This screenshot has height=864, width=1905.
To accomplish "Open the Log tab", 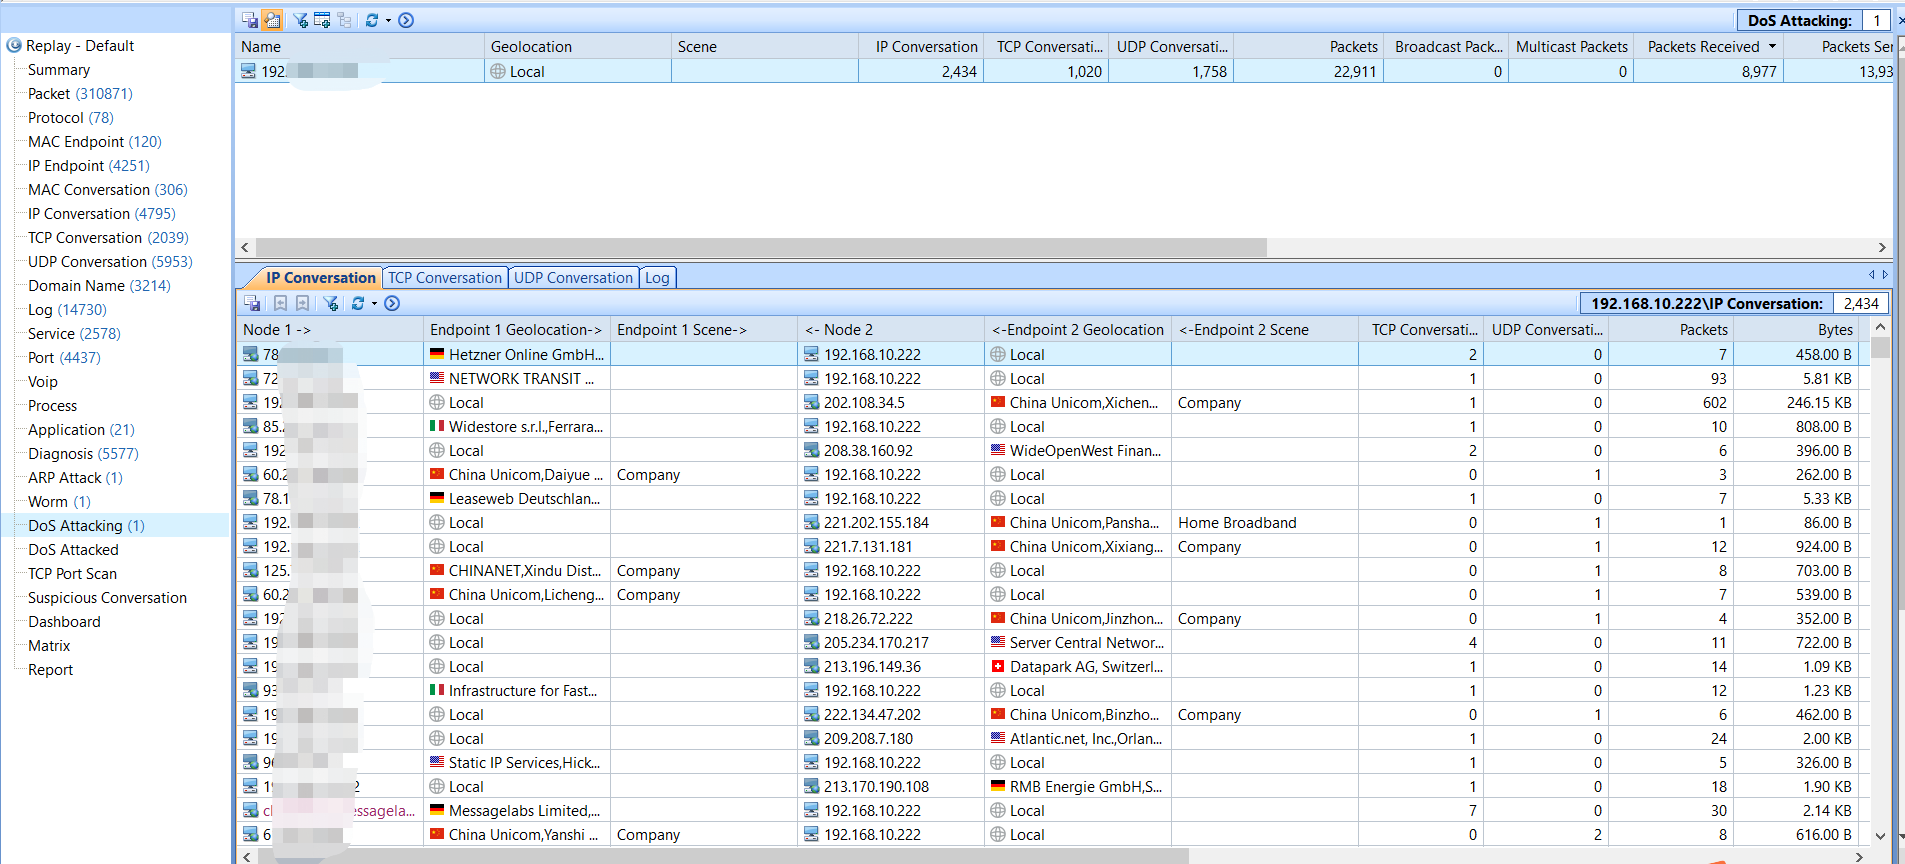I will click(x=657, y=278).
